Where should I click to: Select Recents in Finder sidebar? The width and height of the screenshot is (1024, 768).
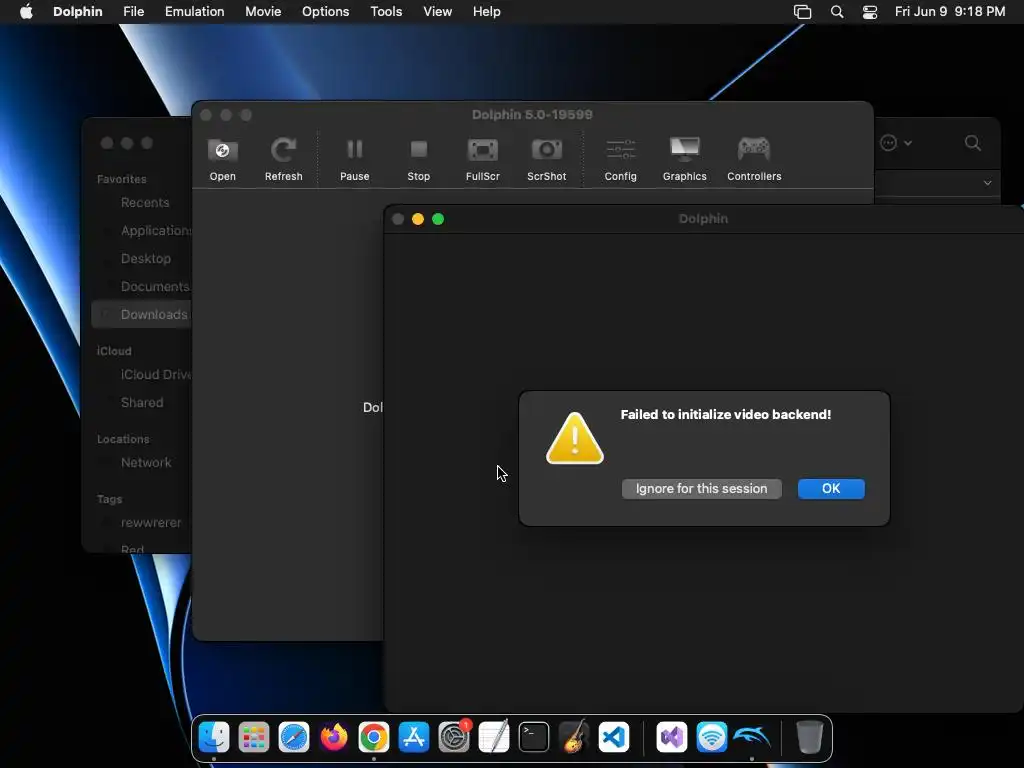pyautogui.click(x=145, y=202)
